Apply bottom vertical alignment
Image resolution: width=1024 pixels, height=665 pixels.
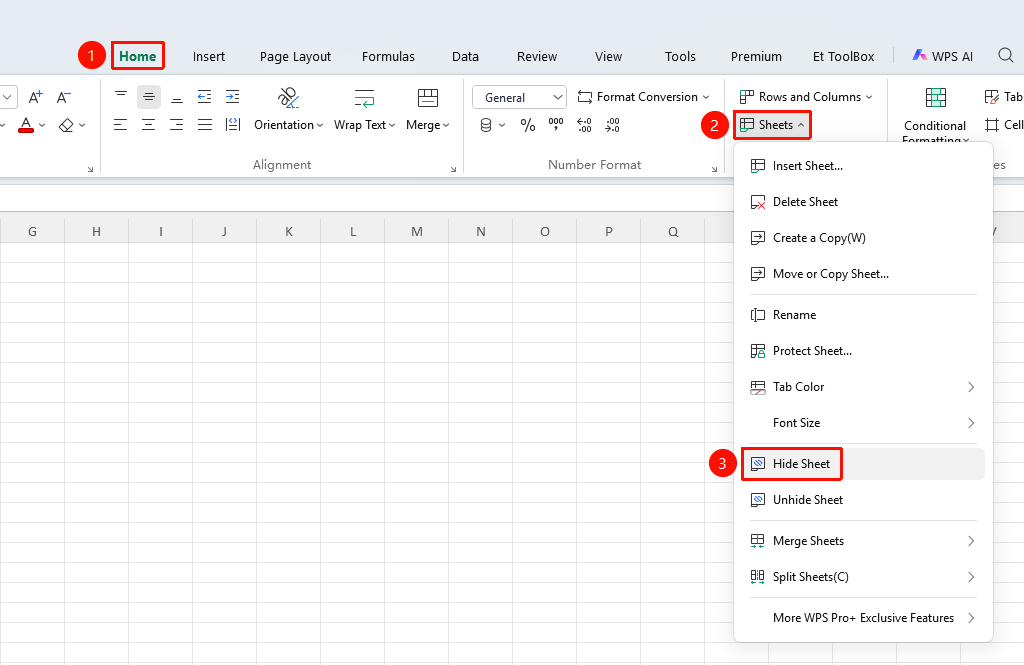(x=177, y=97)
